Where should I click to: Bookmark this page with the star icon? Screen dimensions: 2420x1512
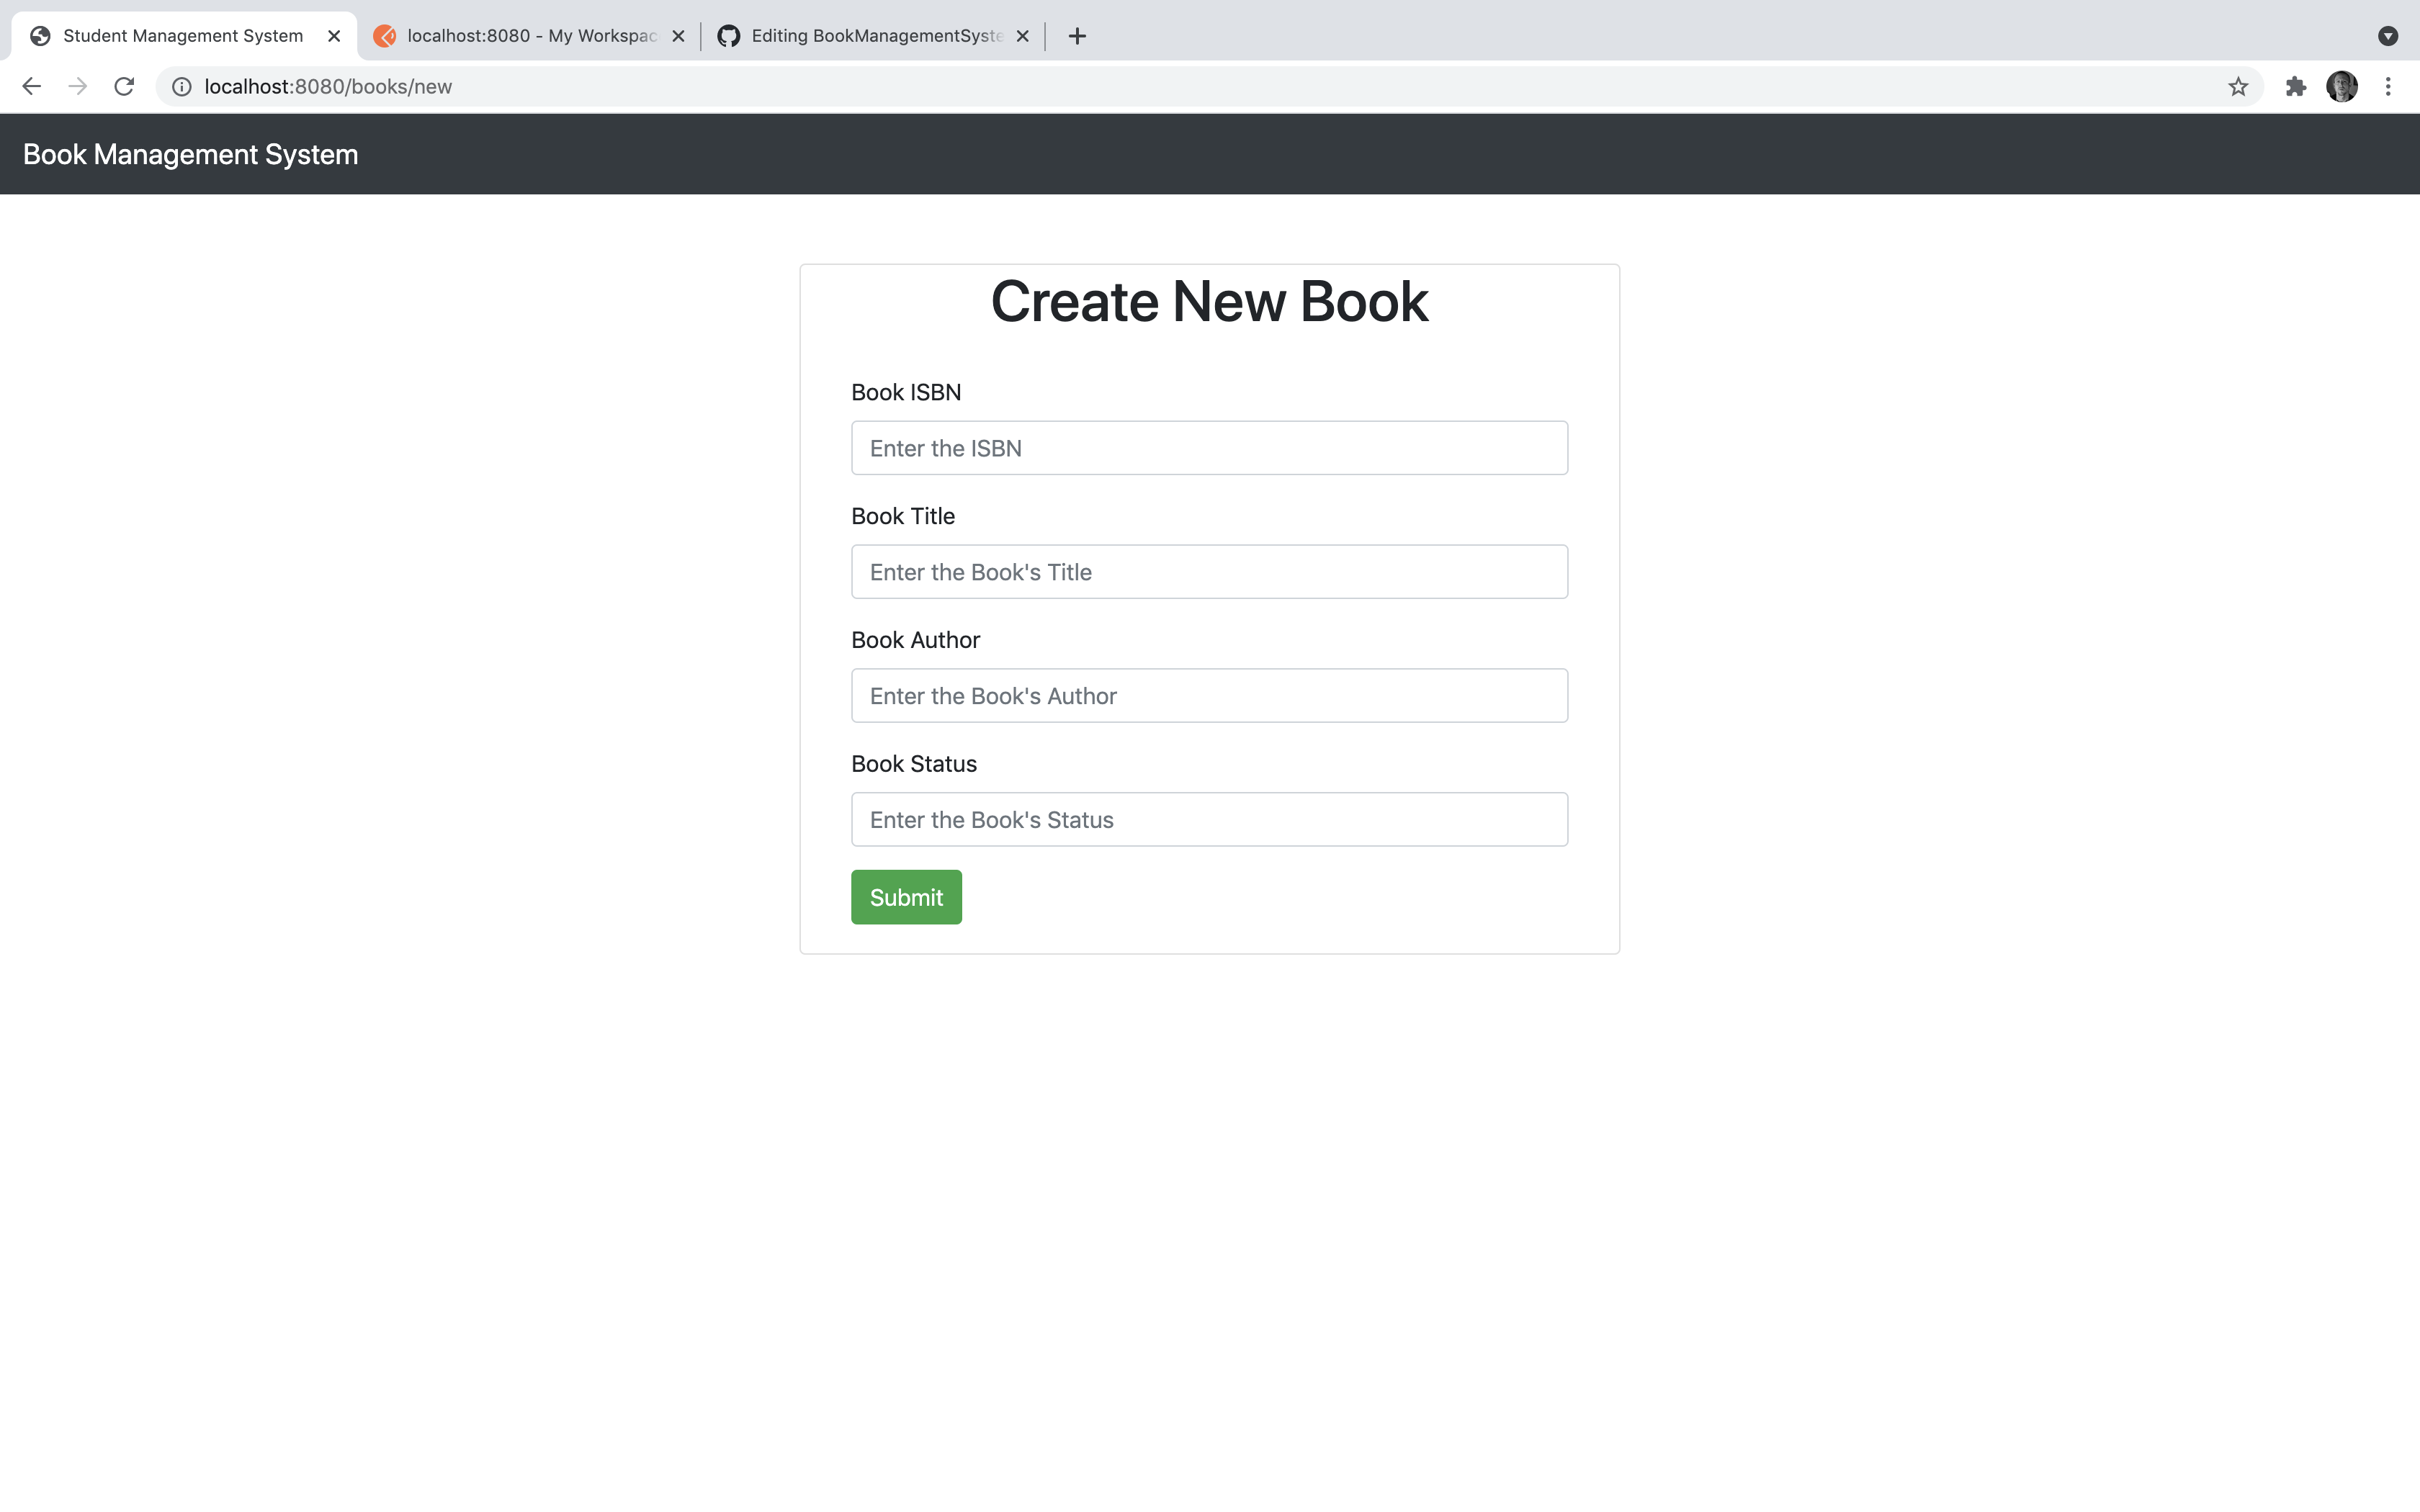(x=2237, y=86)
